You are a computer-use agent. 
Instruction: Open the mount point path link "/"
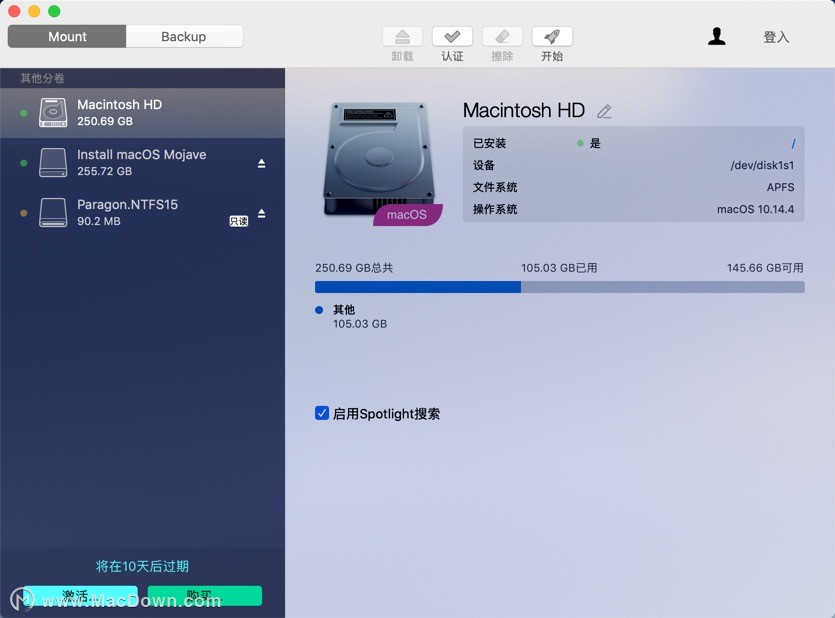(793, 144)
